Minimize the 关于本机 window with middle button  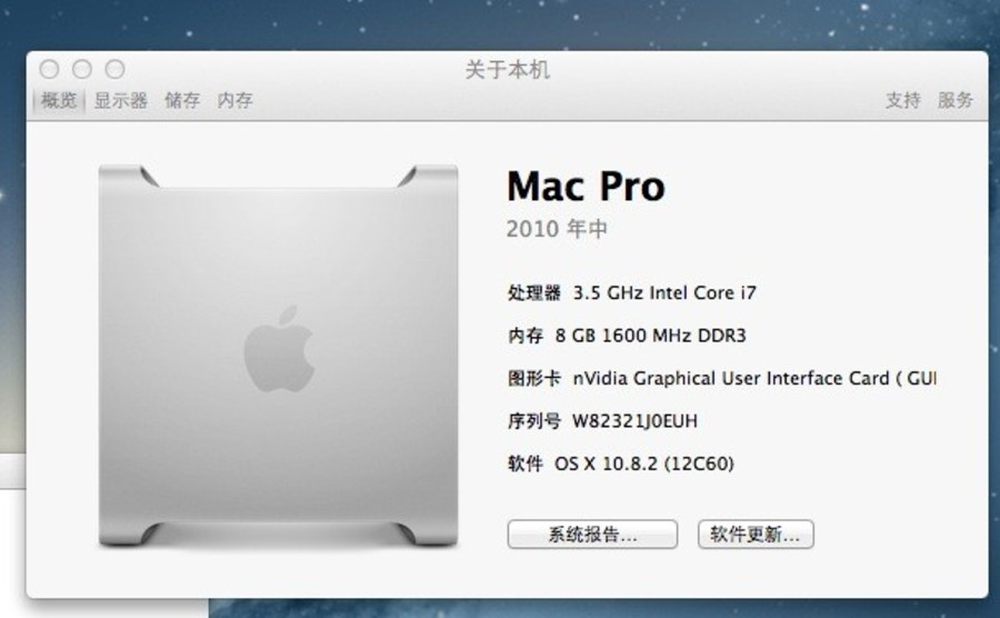pyautogui.click(x=82, y=69)
